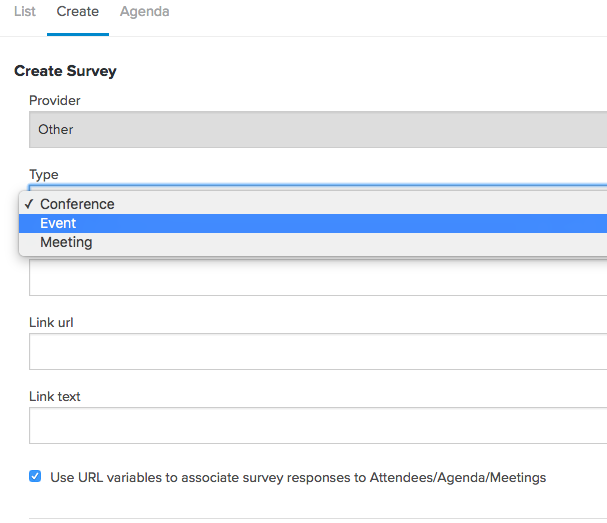Viewport: 607px width, 523px height.
Task: Click the Provider field label
Action: [55, 101]
